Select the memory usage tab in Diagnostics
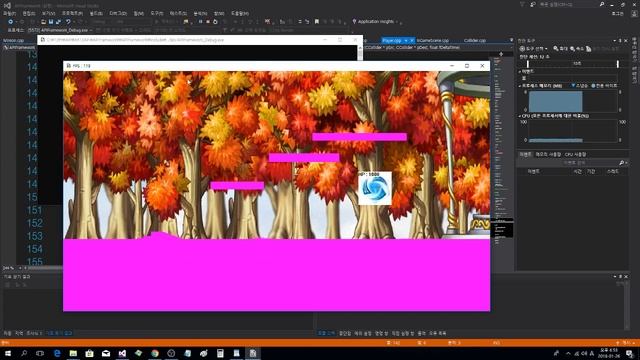This screenshot has width=640, height=360. (548, 154)
